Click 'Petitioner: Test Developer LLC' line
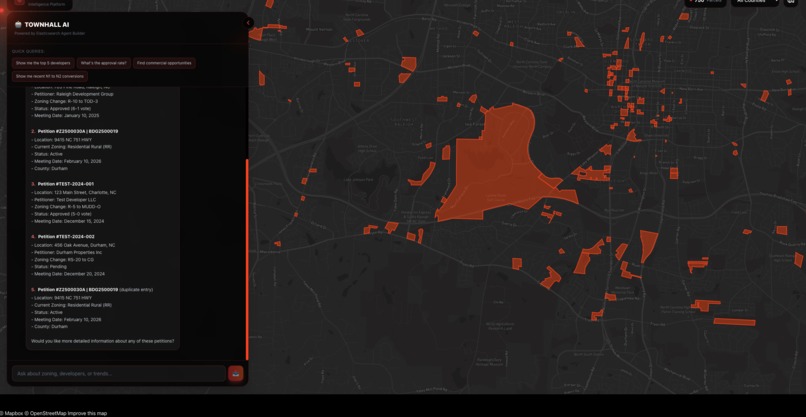The image size is (806, 417). [64, 200]
